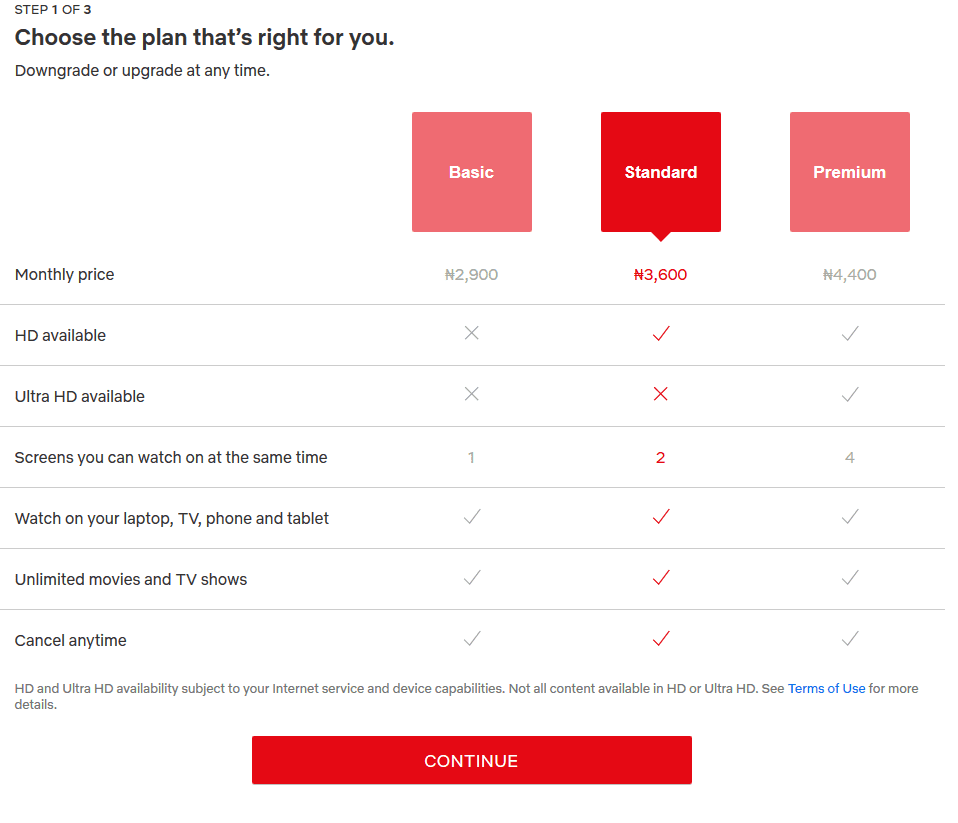Click Basic plan Unlimited movies checkmark
This screenshot has width=958, height=823.
coord(471,577)
